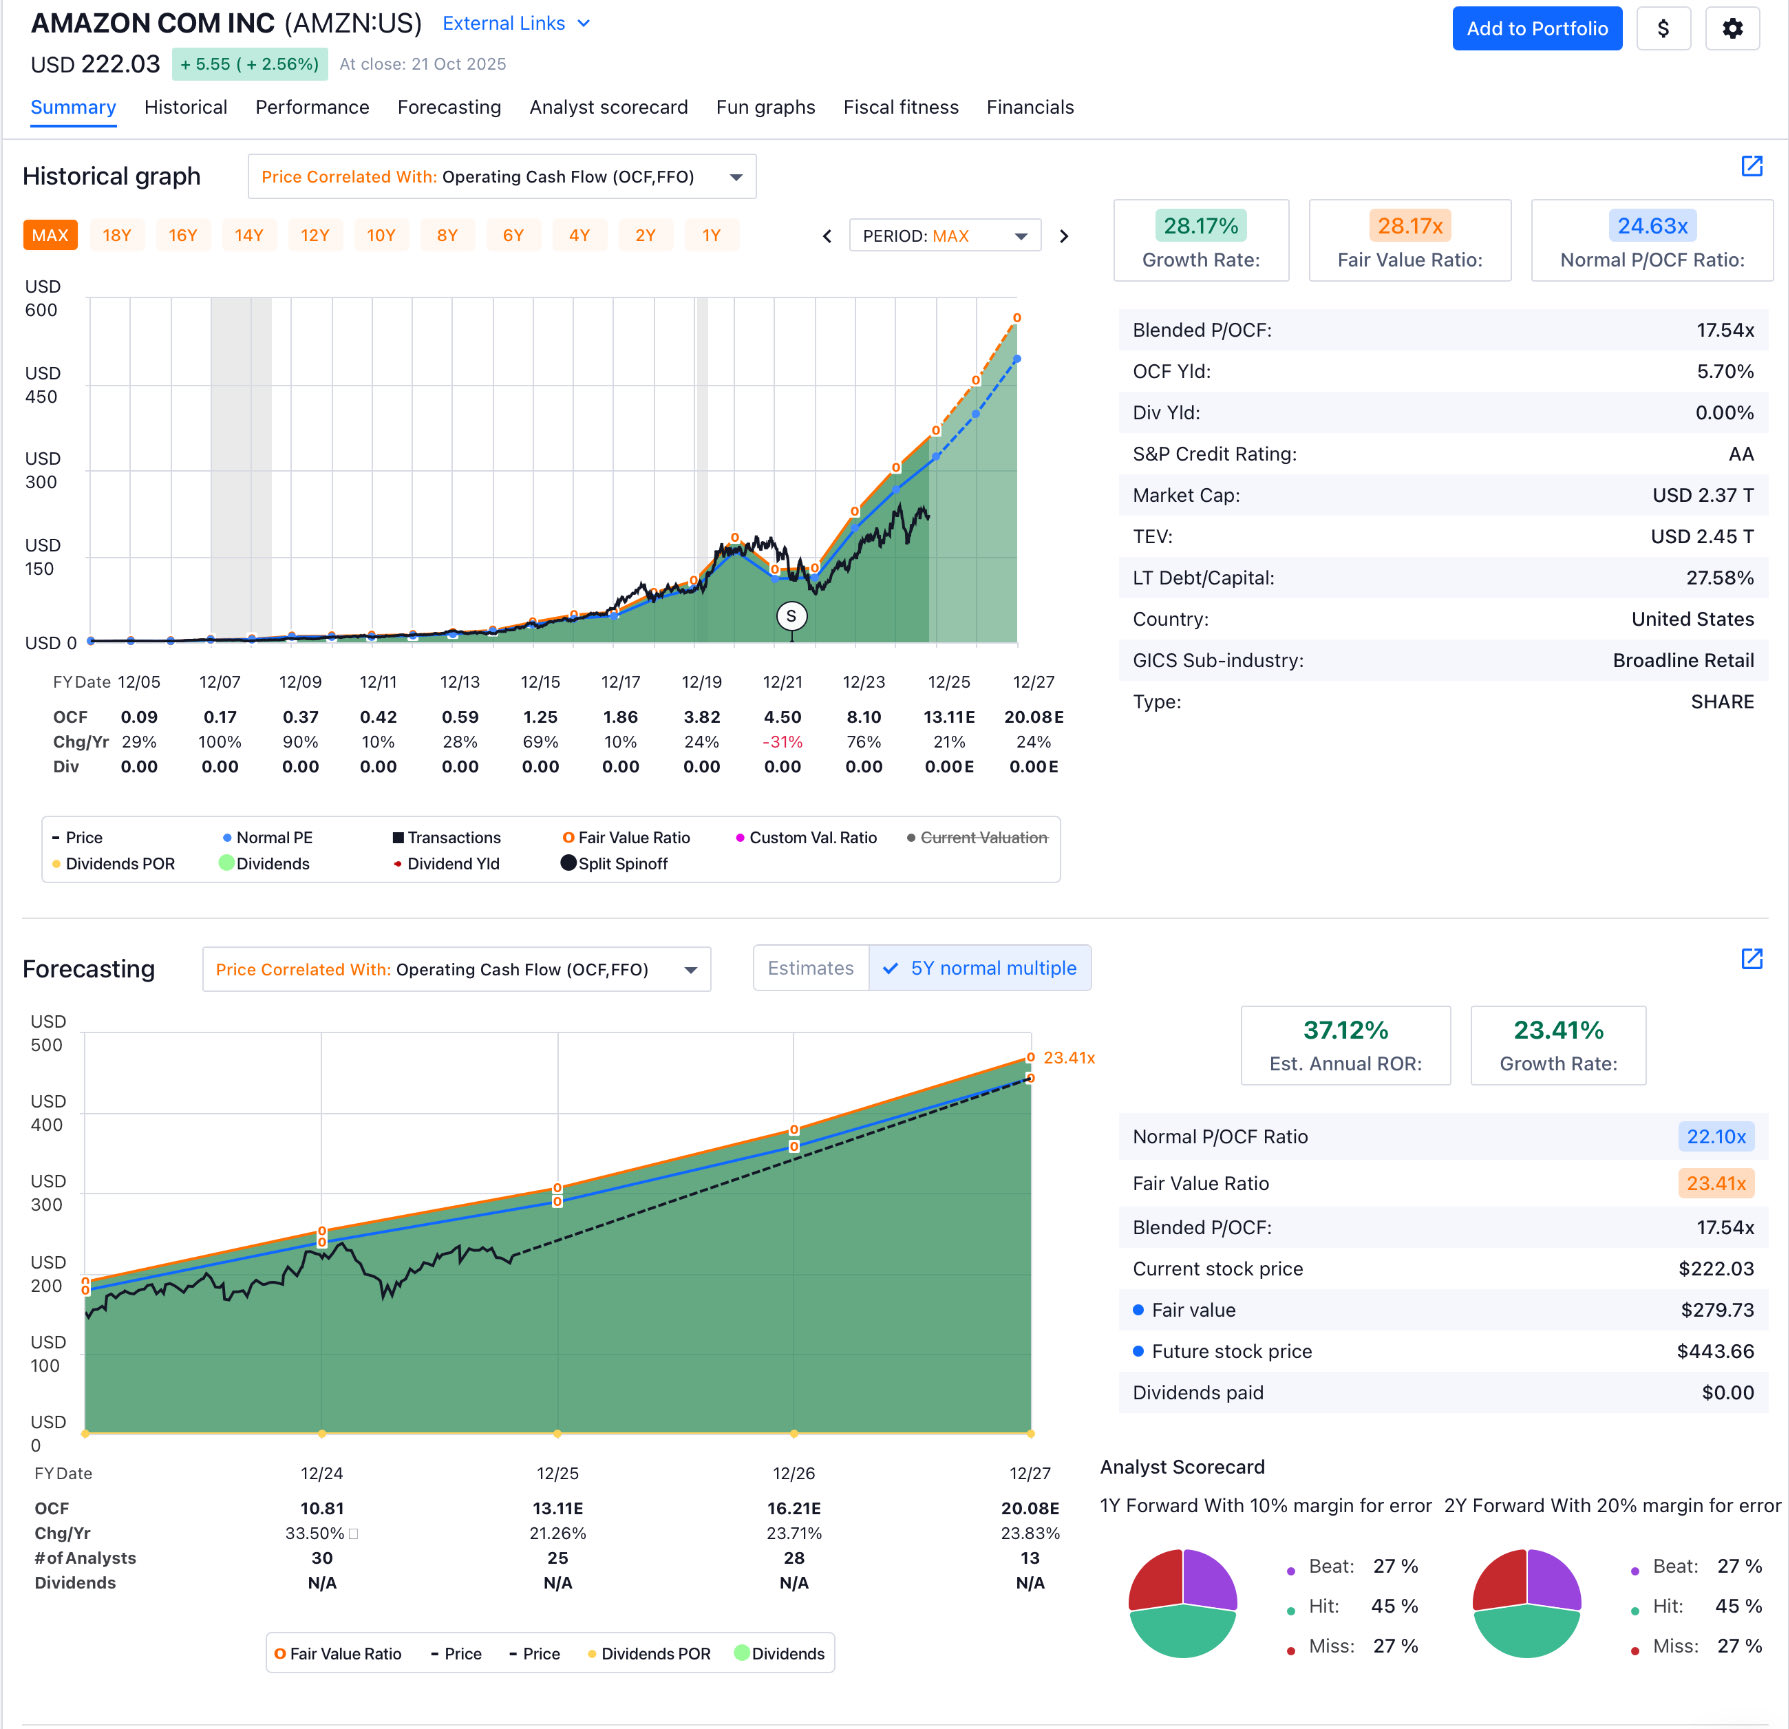Toggle the Dividends legend item on the forecast chart

(779, 1653)
